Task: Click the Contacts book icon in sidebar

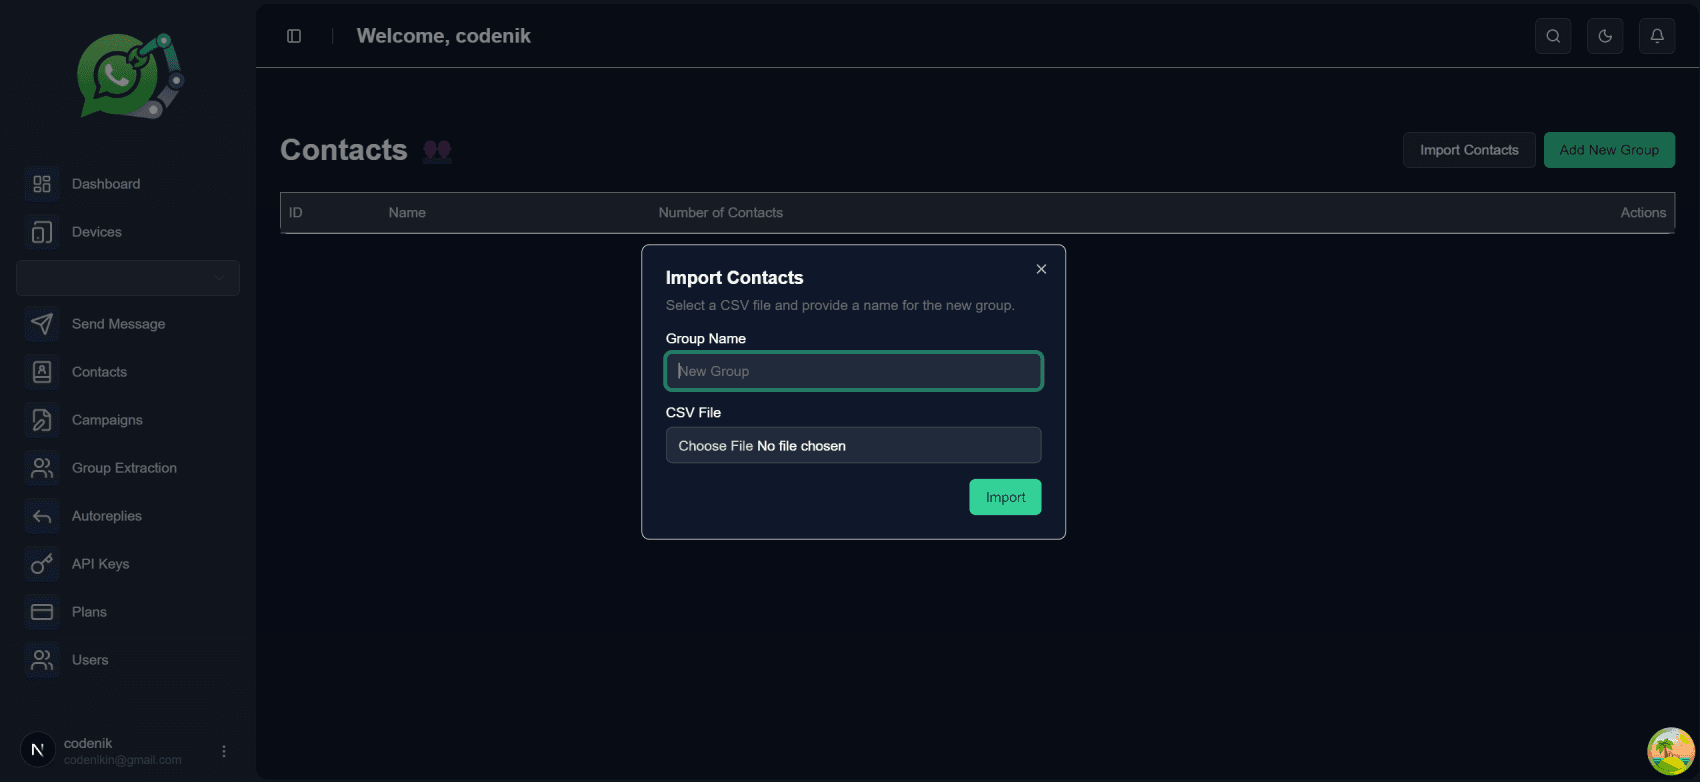Action: coord(42,372)
